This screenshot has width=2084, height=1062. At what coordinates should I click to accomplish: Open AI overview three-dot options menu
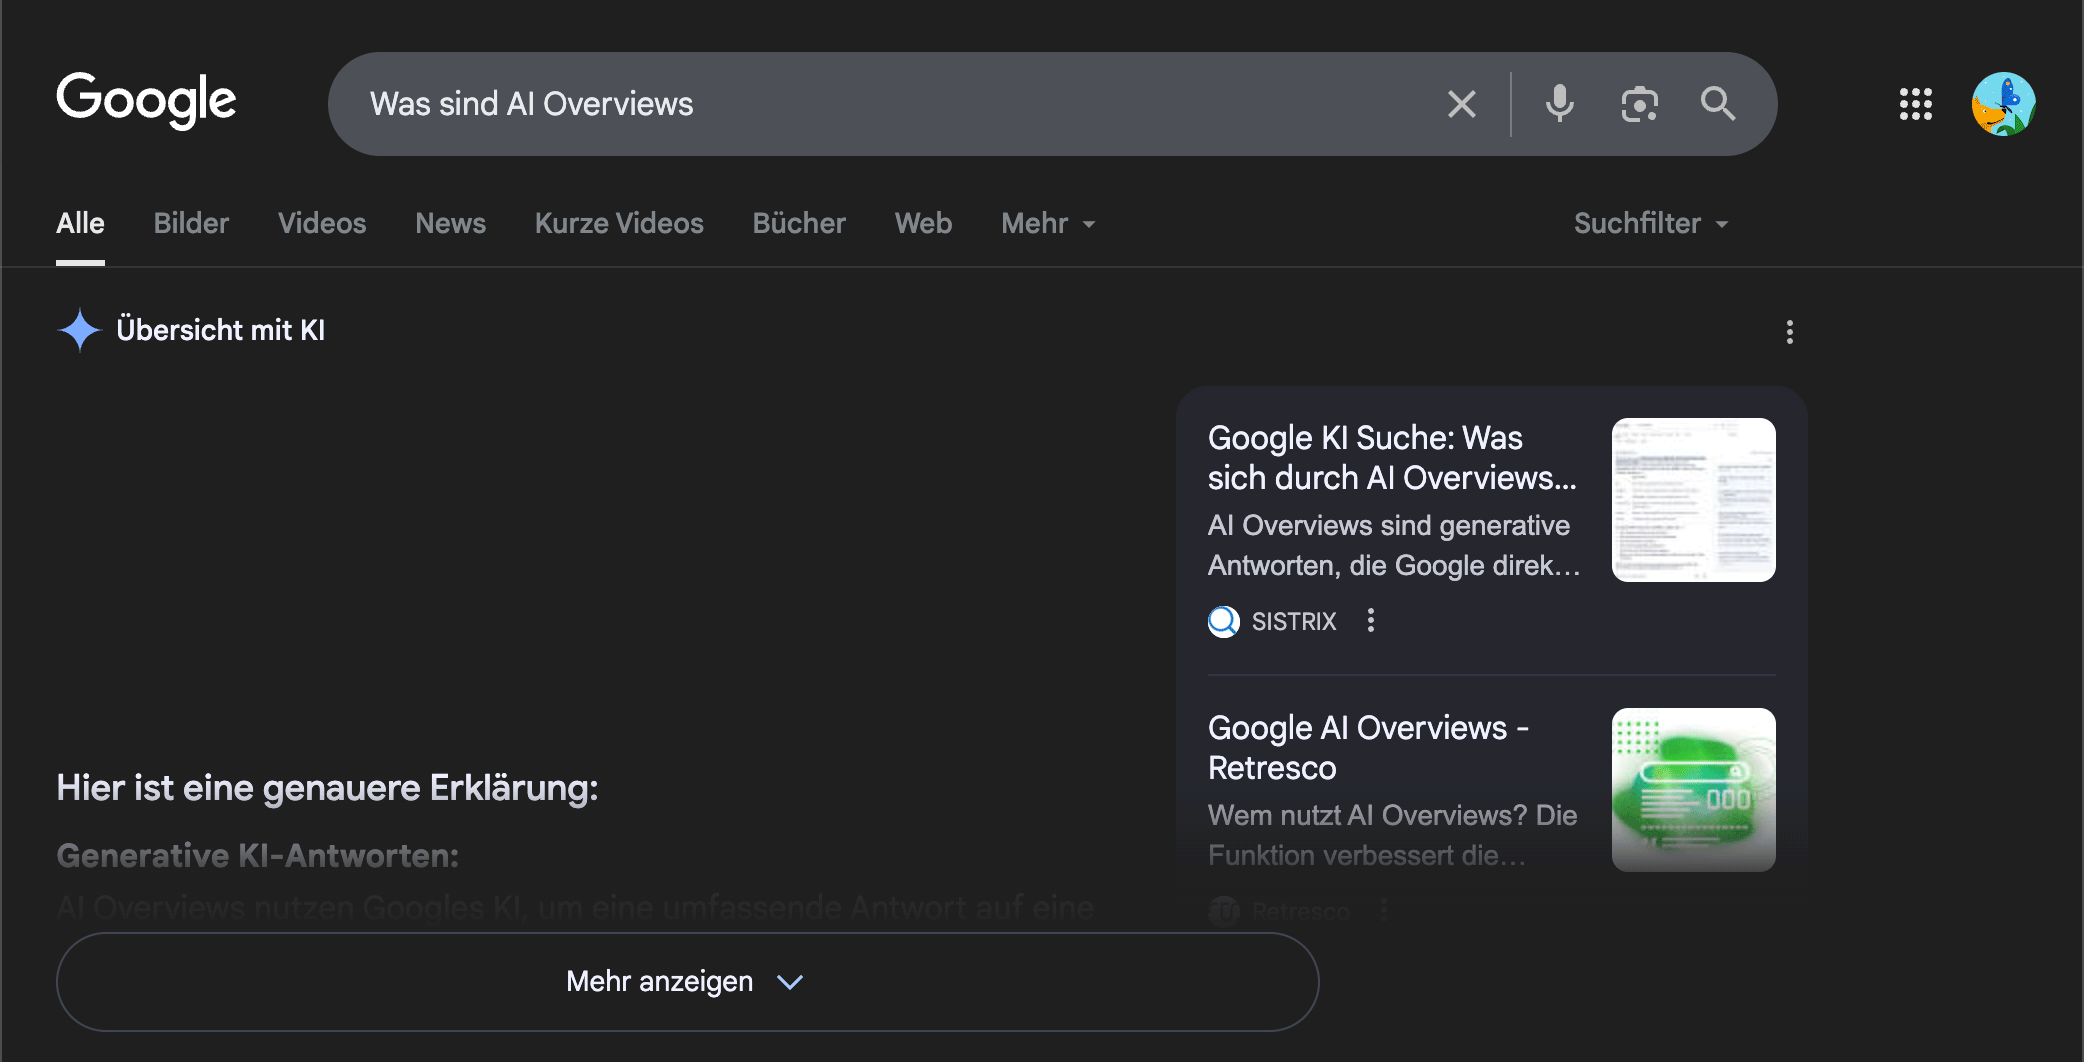pyautogui.click(x=1789, y=332)
